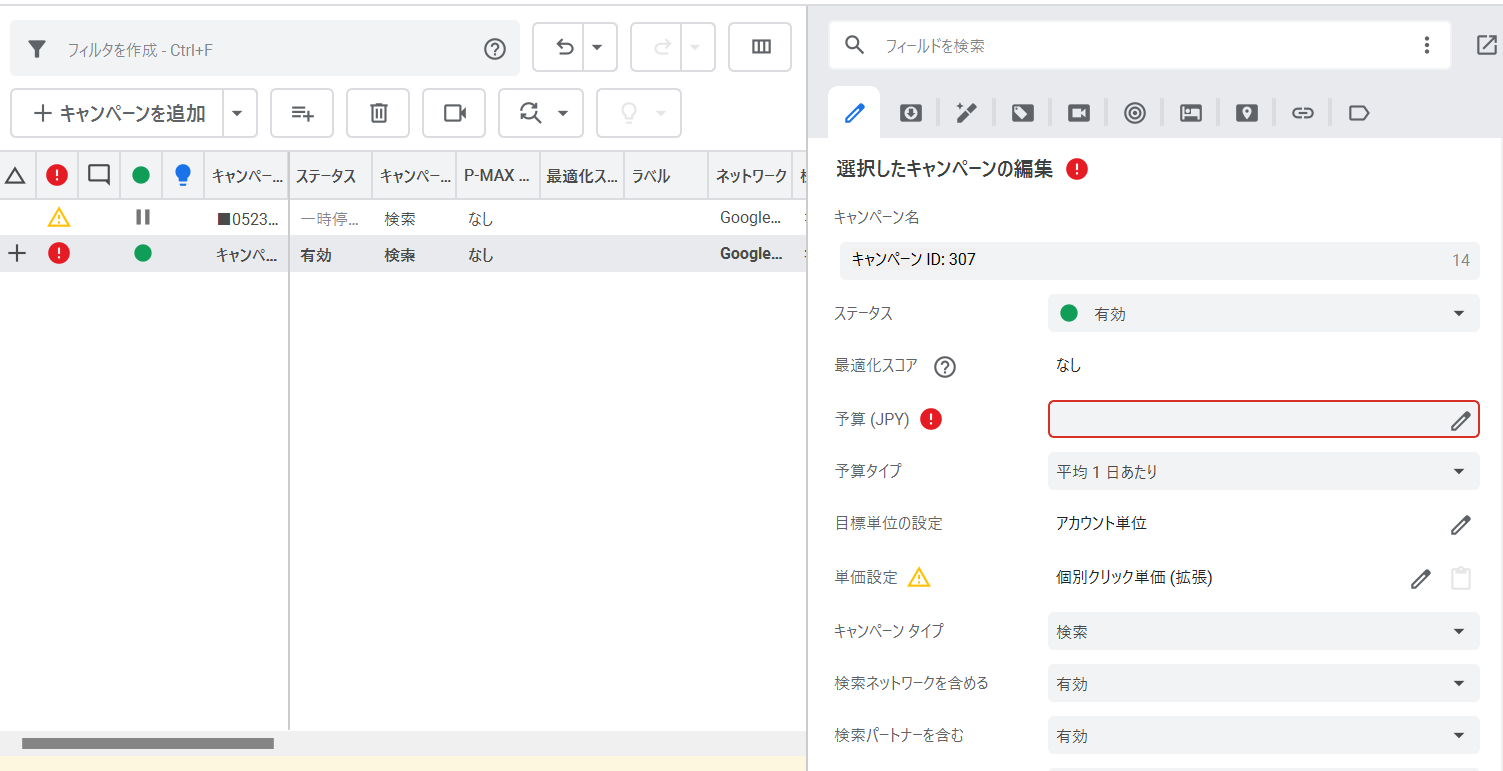The width and height of the screenshot is (1503, 771).
Task: Click the 最適化スコア help icon
Action: (x=945, y=367)
